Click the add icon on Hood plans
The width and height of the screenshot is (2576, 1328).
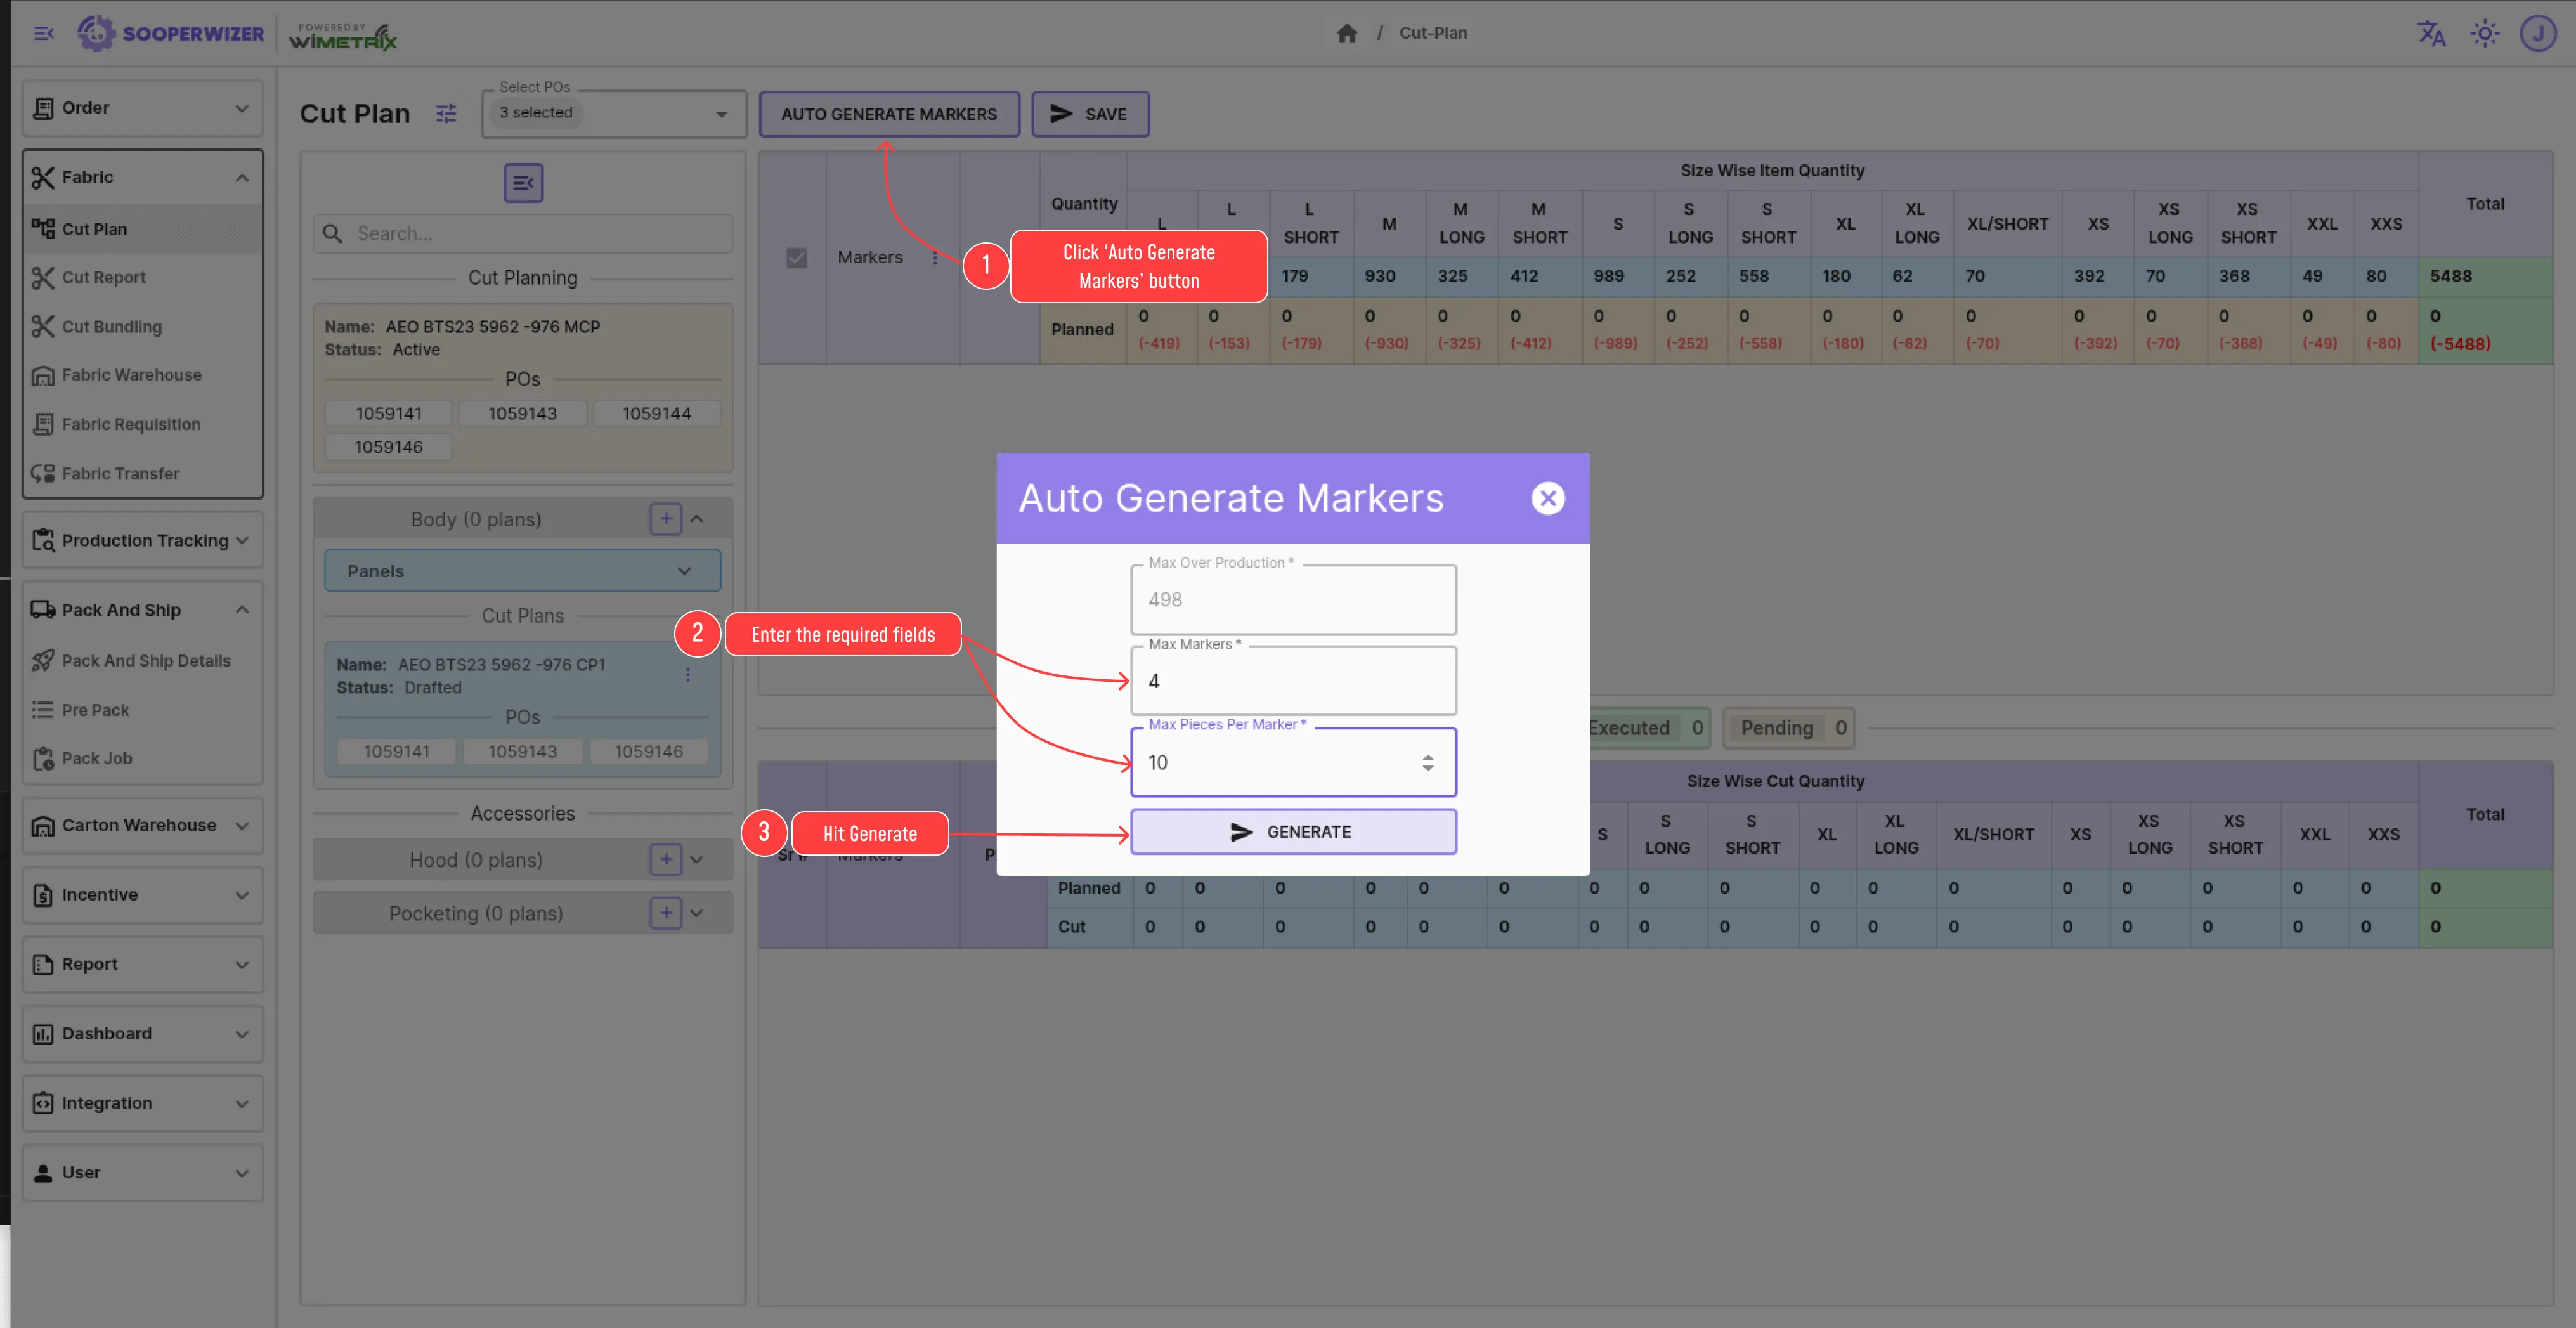click(x=665, y=859)
